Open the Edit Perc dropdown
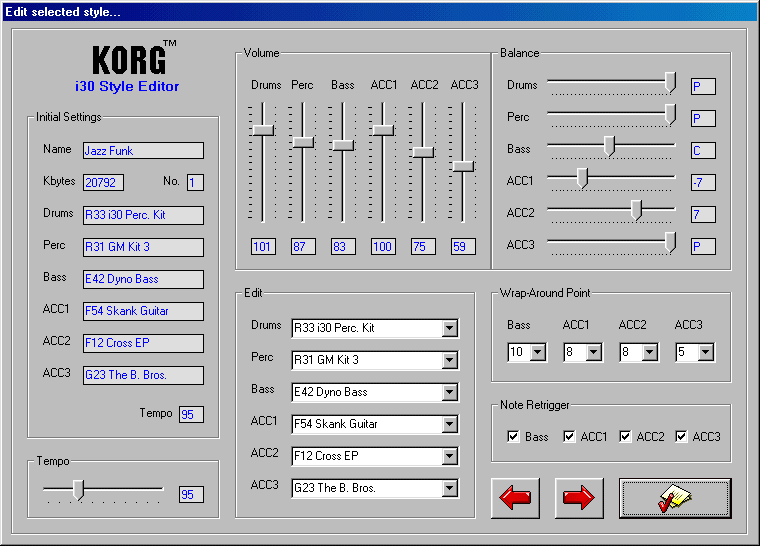The width and height of the screenshot is (760, 546). pos(449,360)
